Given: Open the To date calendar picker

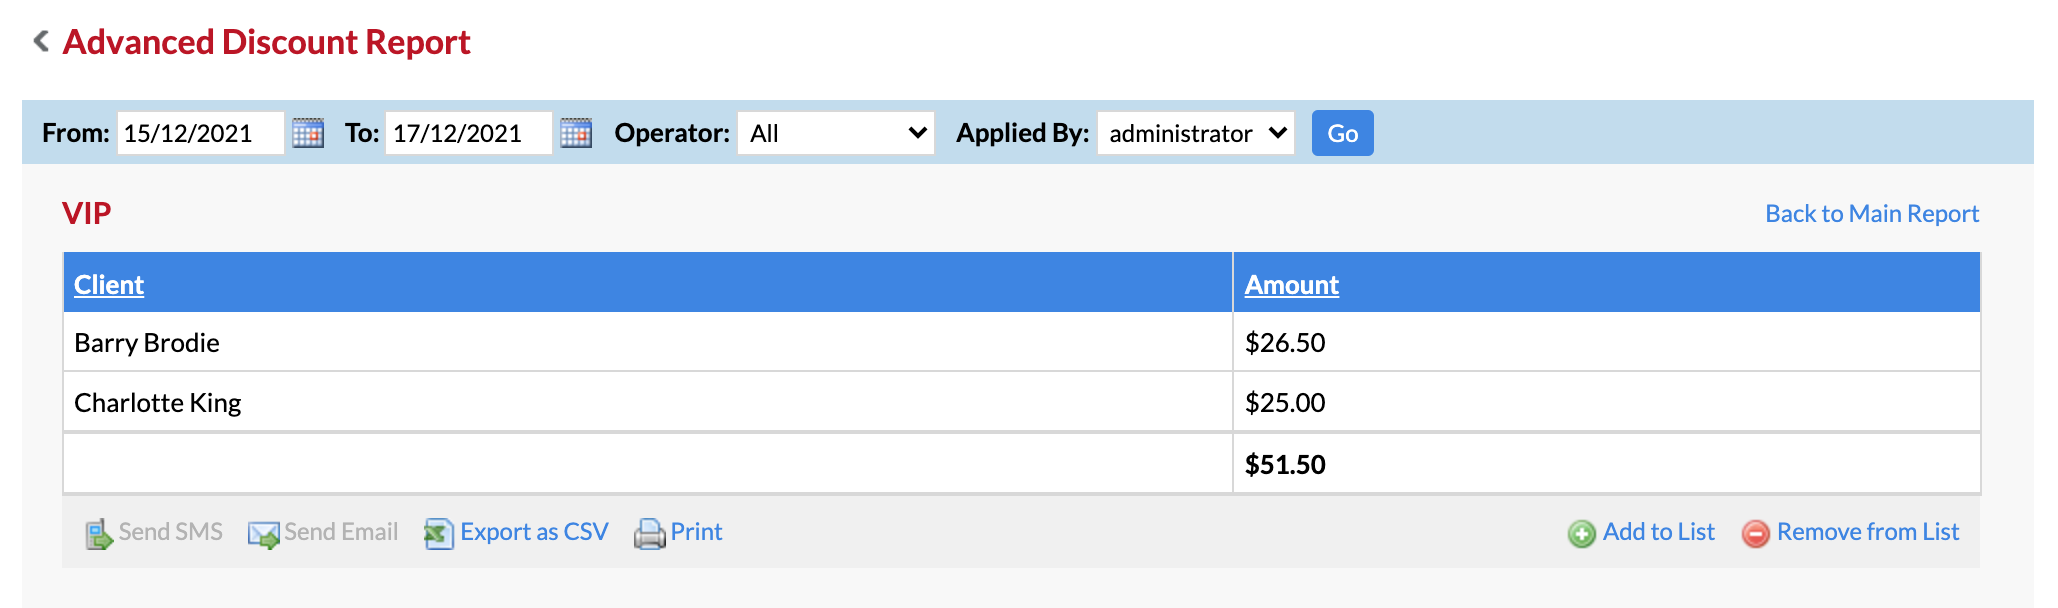Looking at the screenshot, I should click(576, 133).
